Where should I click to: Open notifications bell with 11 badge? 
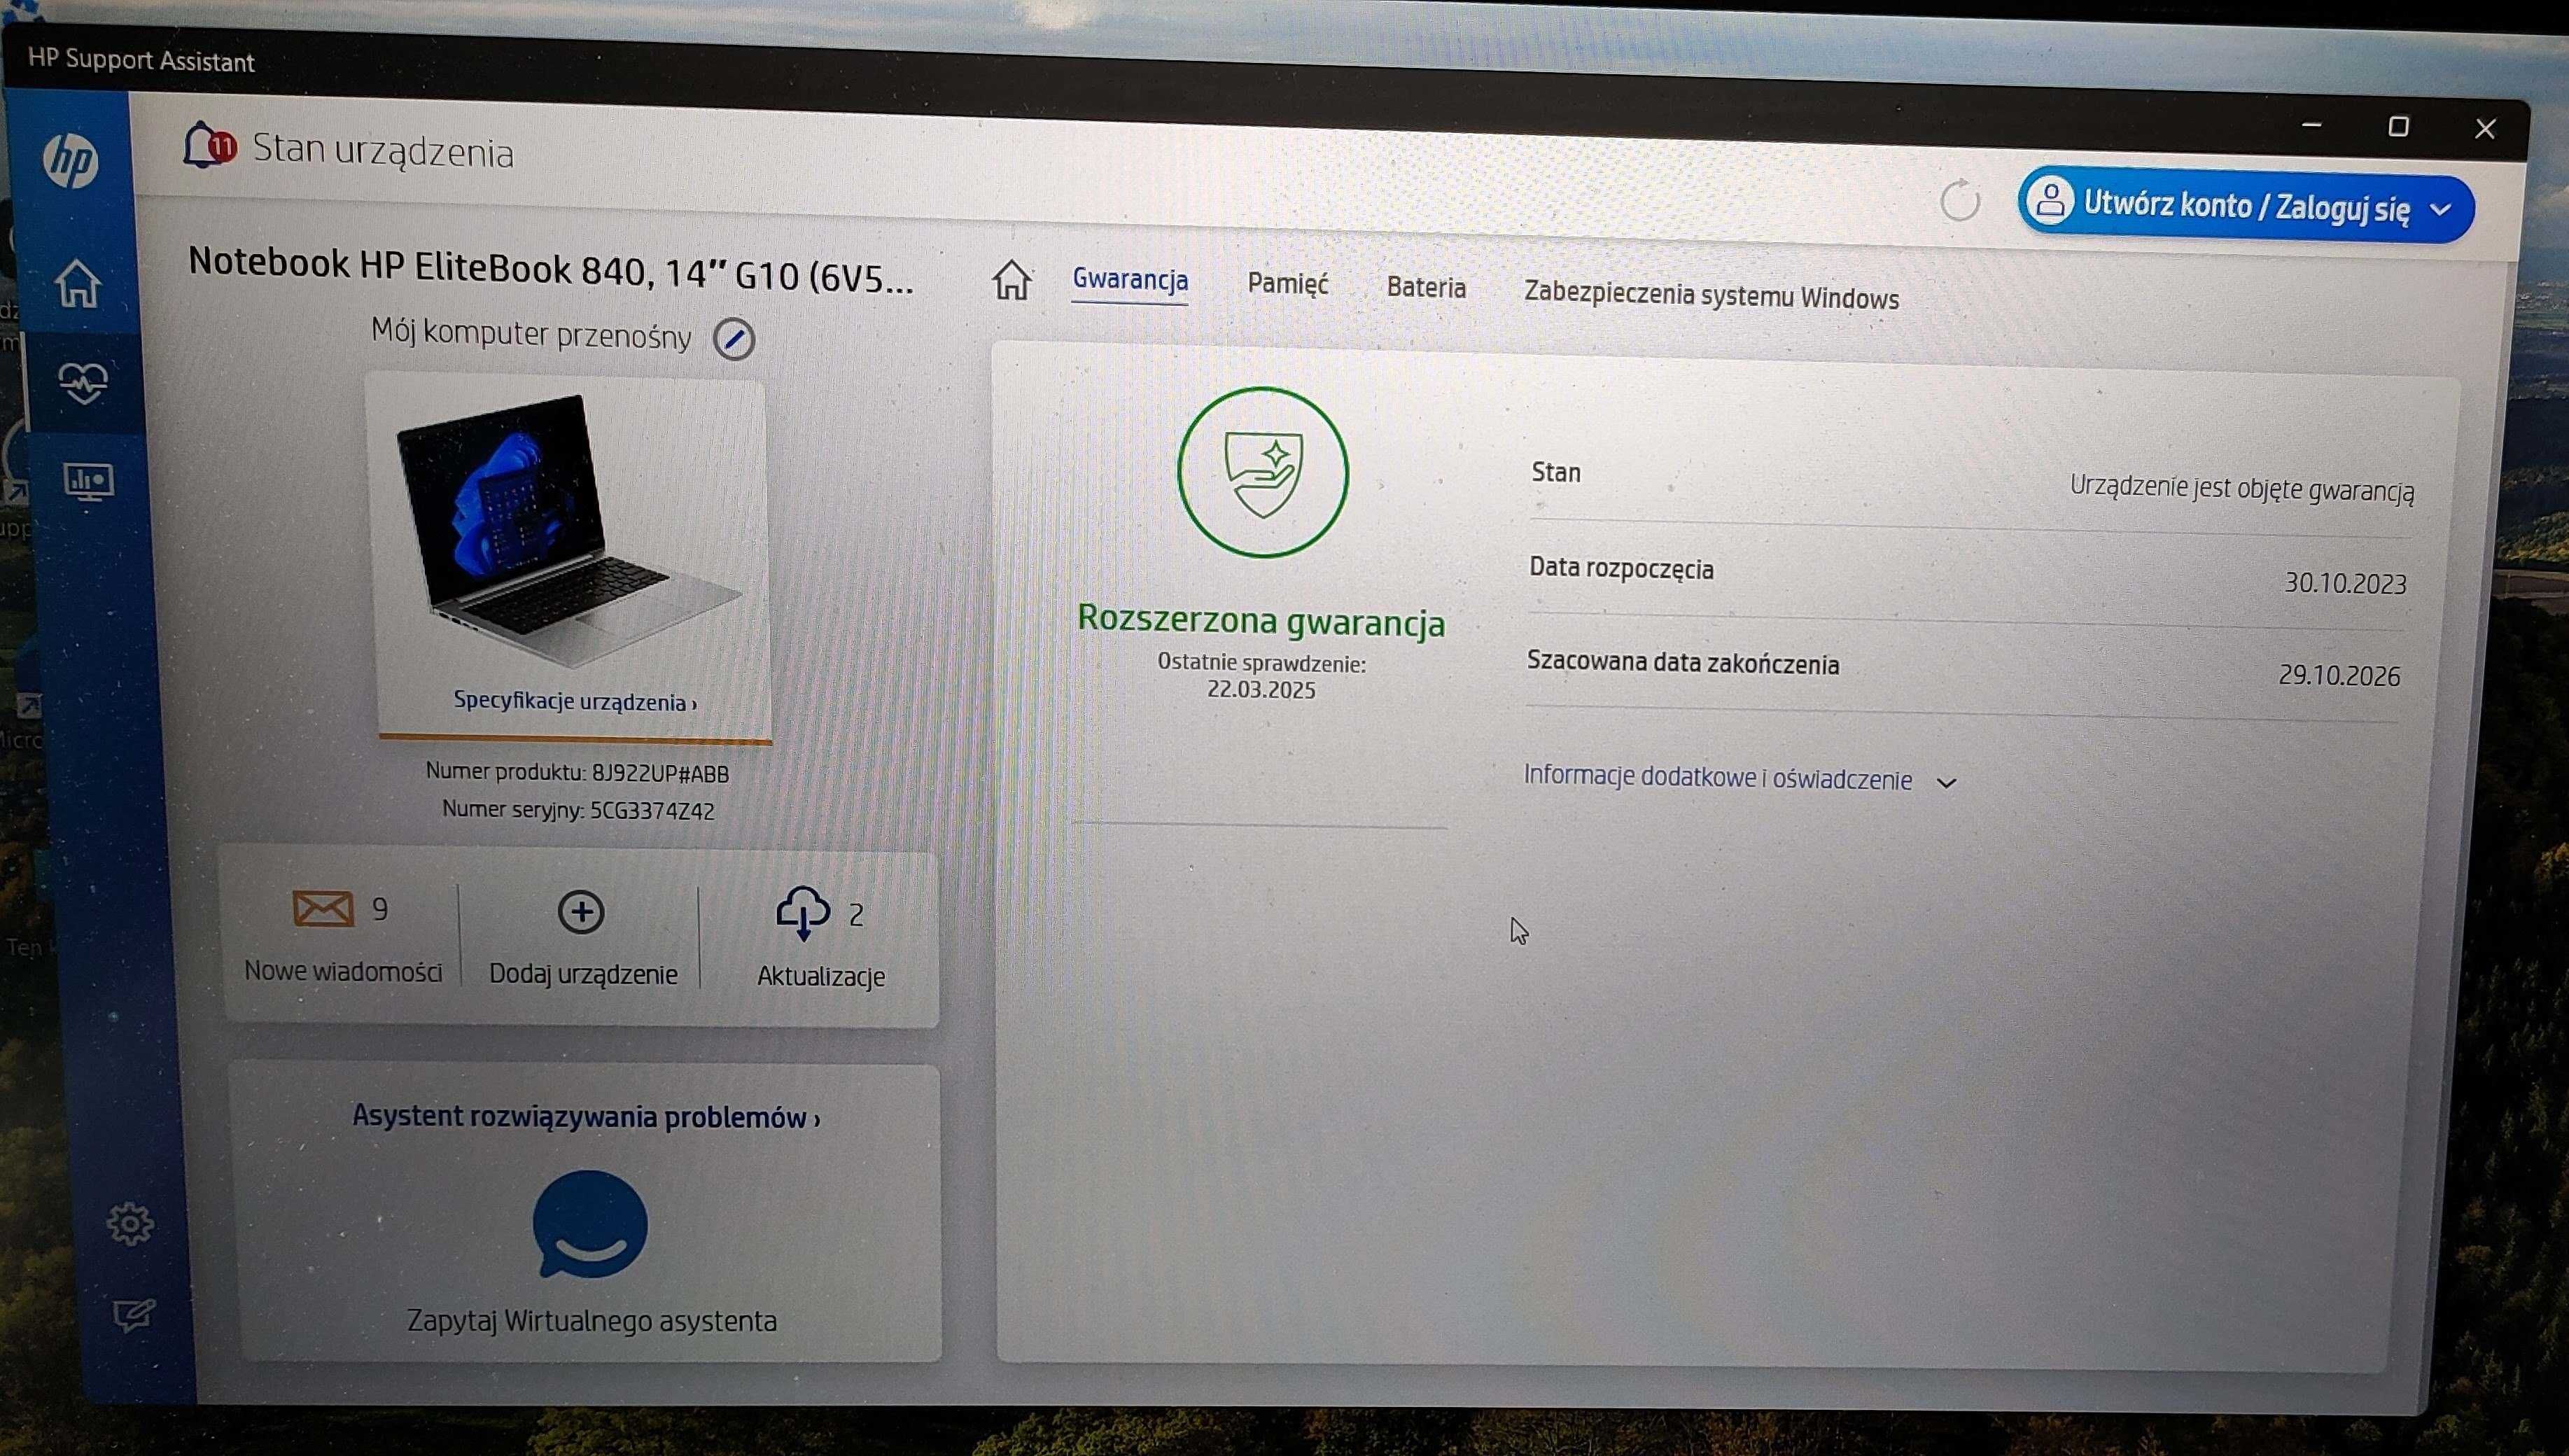point(208,147)
